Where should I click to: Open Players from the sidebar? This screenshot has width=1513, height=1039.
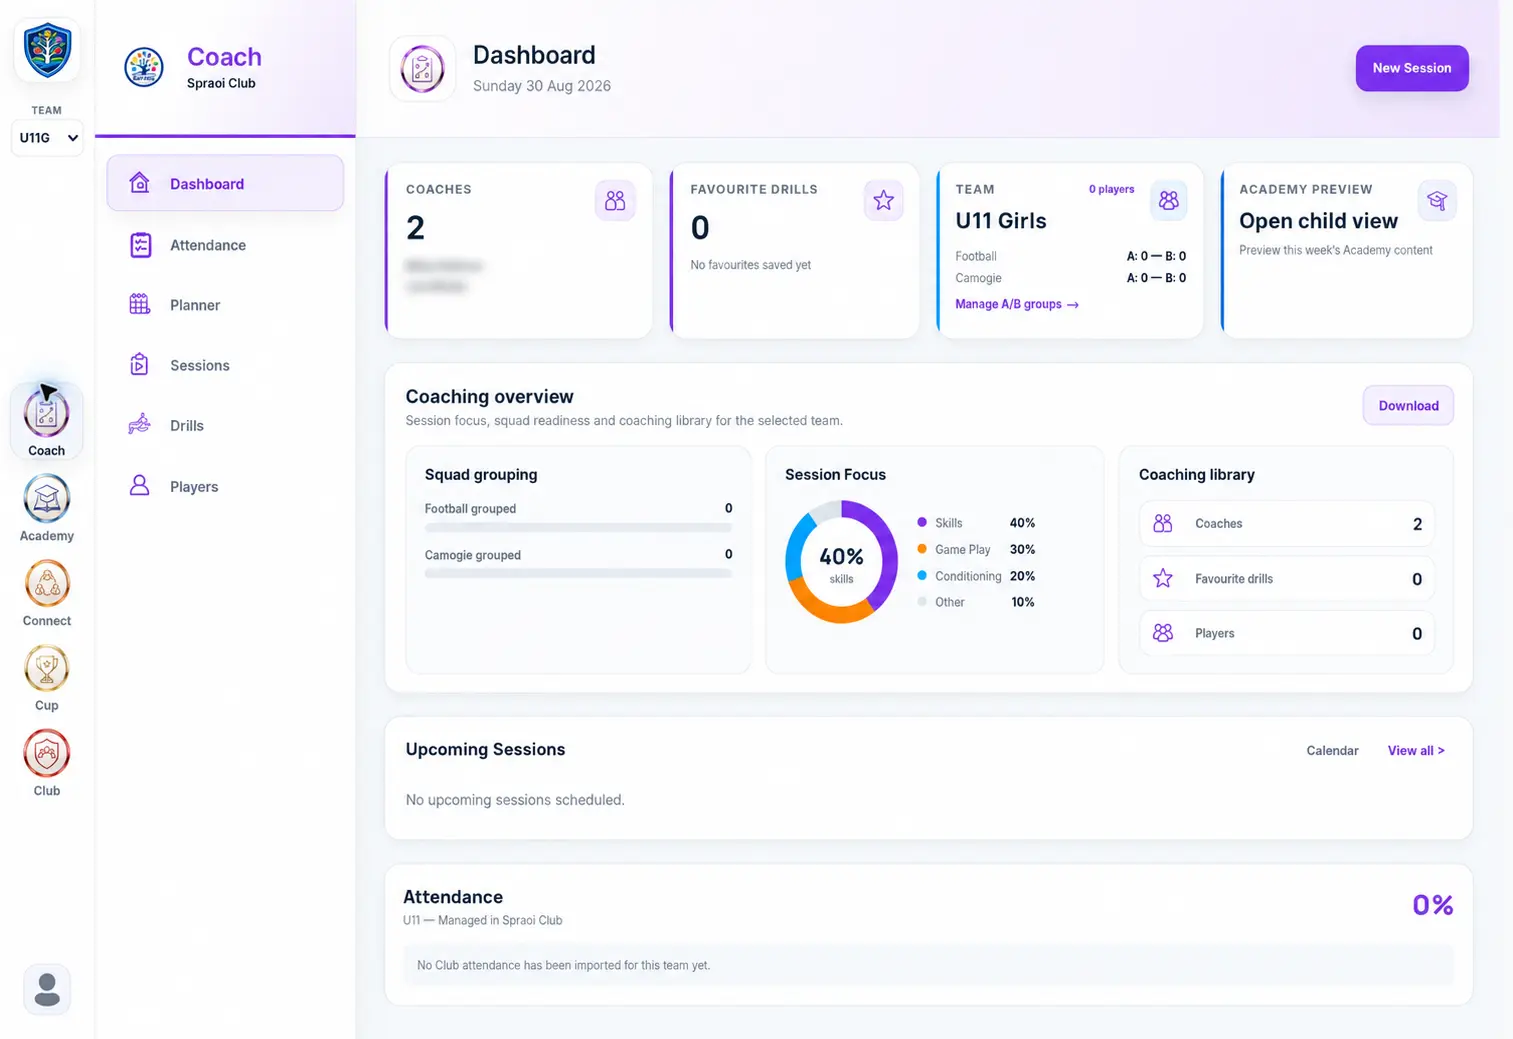coord(225,486)
